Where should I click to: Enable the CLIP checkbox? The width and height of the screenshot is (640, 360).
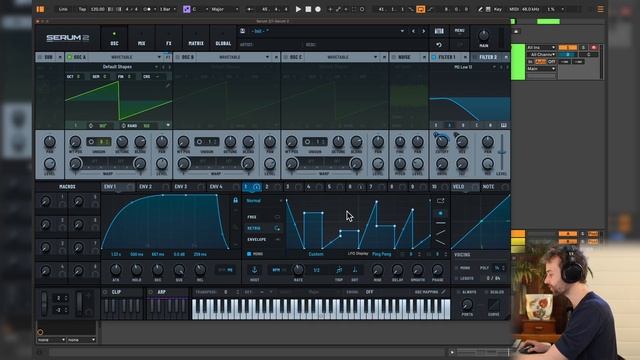click(x=105, y=292)
